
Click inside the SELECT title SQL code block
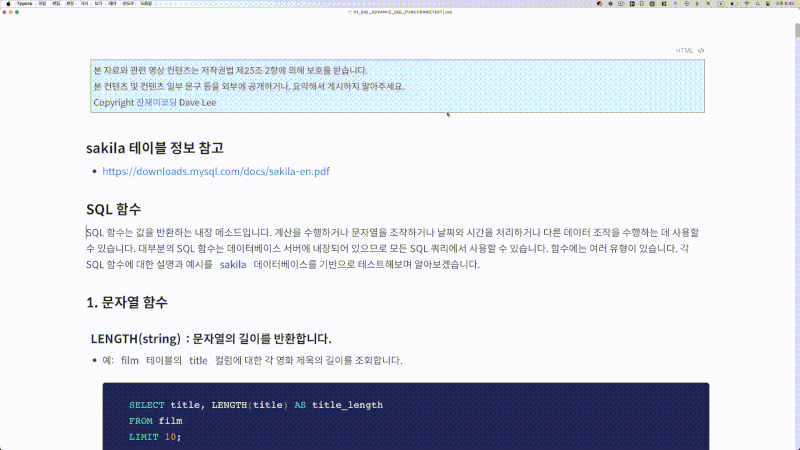[x=406, y=416]
